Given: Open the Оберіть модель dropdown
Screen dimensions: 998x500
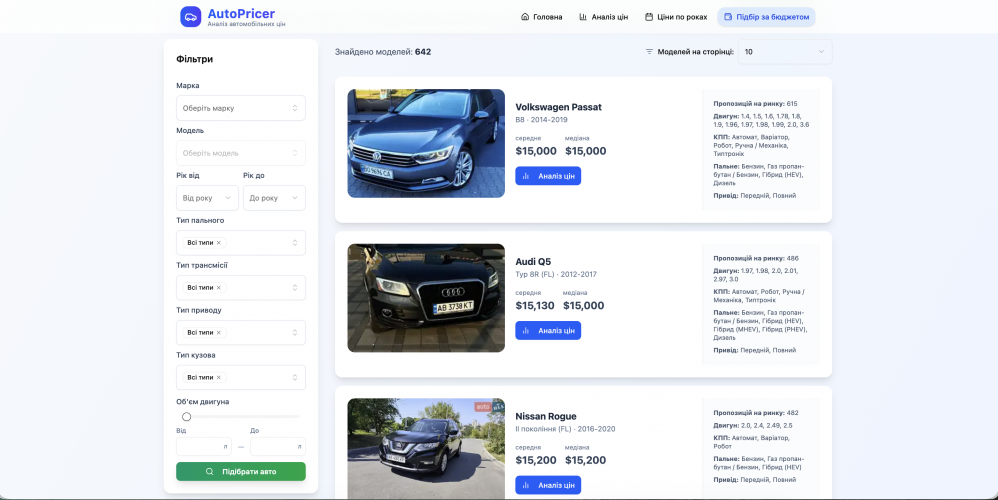Looking at the screenshot, I should 241,153.
